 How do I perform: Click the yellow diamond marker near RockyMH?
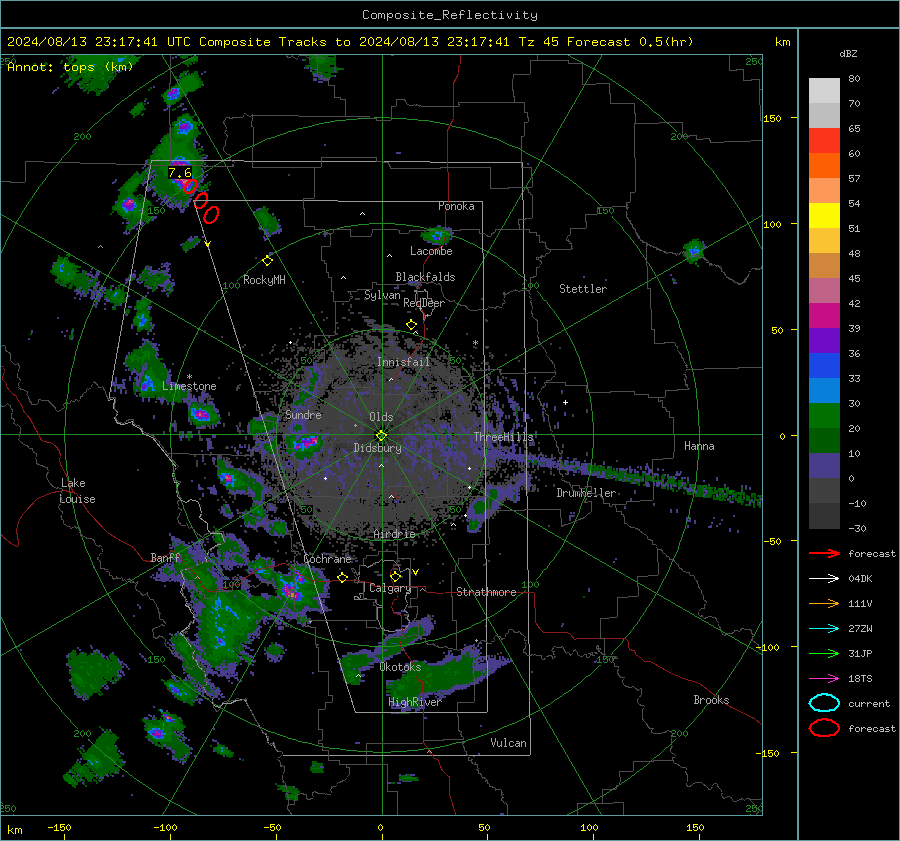coord(267,261)
